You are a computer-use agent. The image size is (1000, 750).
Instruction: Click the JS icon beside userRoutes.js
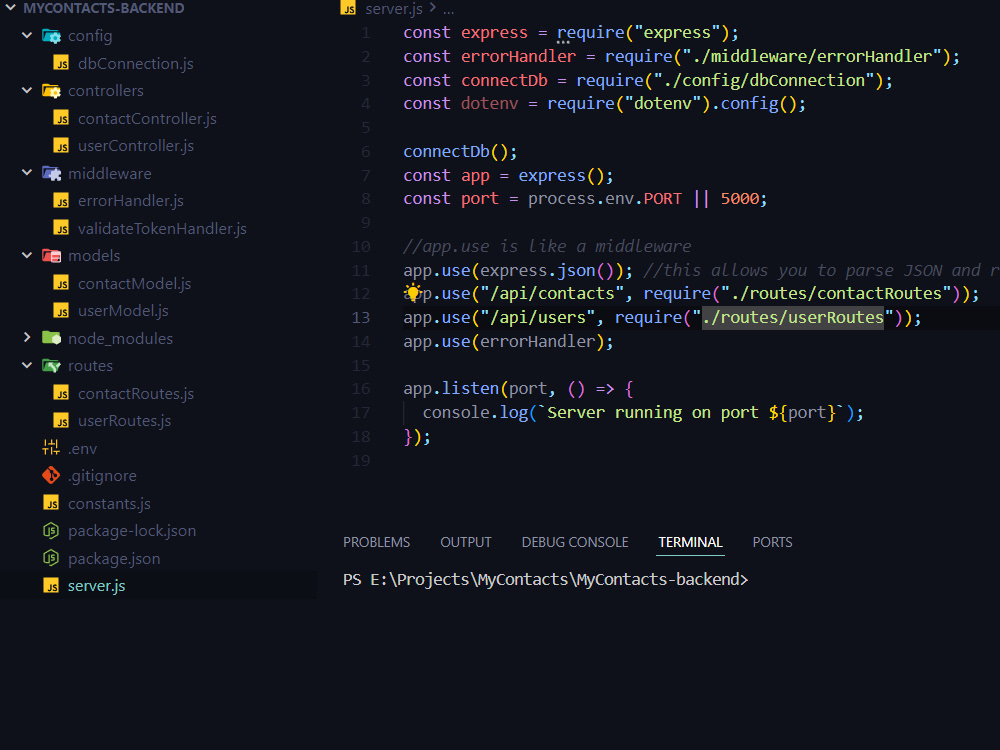[x=61, y=420]
